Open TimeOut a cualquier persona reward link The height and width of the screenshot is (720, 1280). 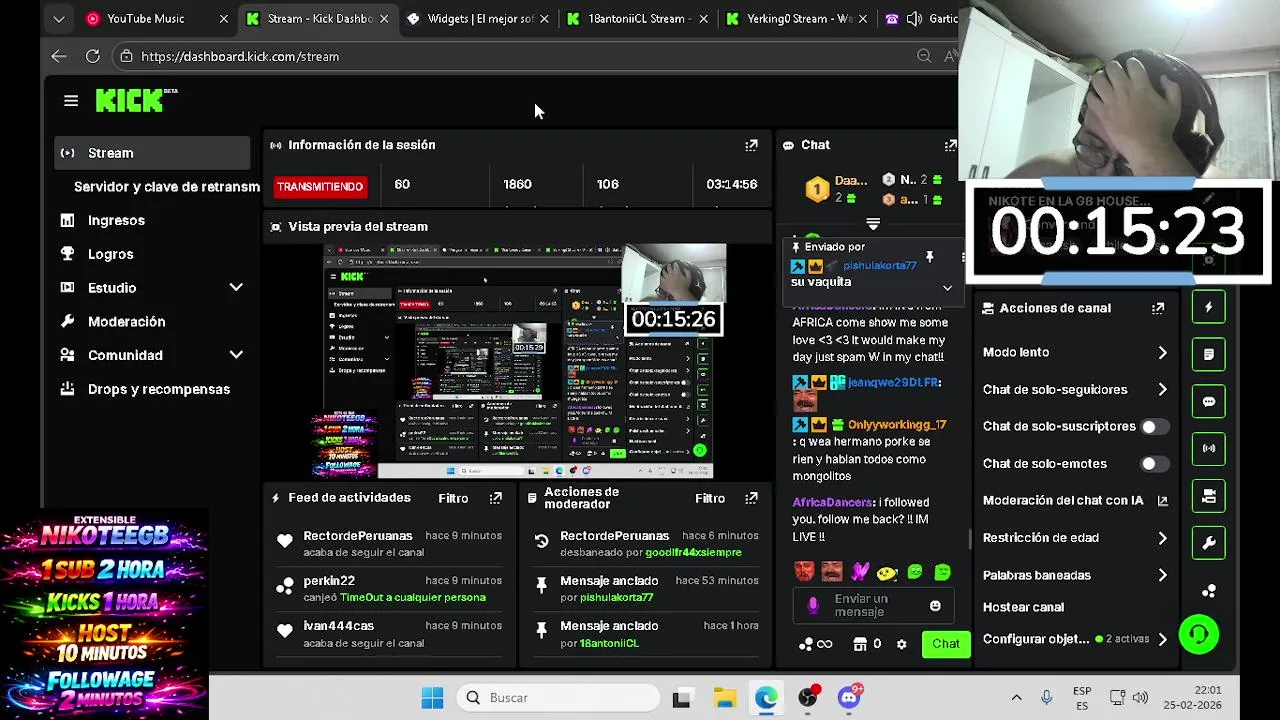tap(413, 597)
